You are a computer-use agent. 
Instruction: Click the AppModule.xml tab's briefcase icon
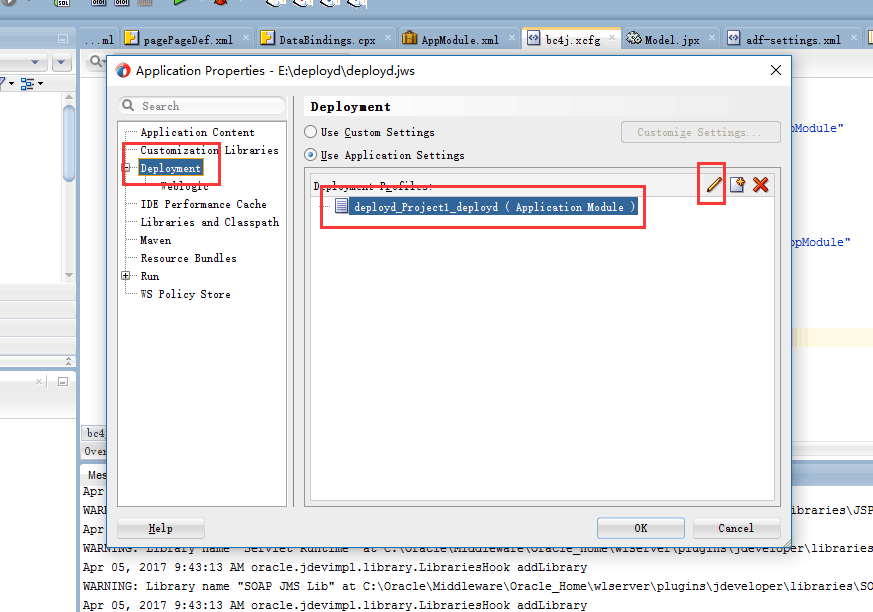[x=410, y=39]
